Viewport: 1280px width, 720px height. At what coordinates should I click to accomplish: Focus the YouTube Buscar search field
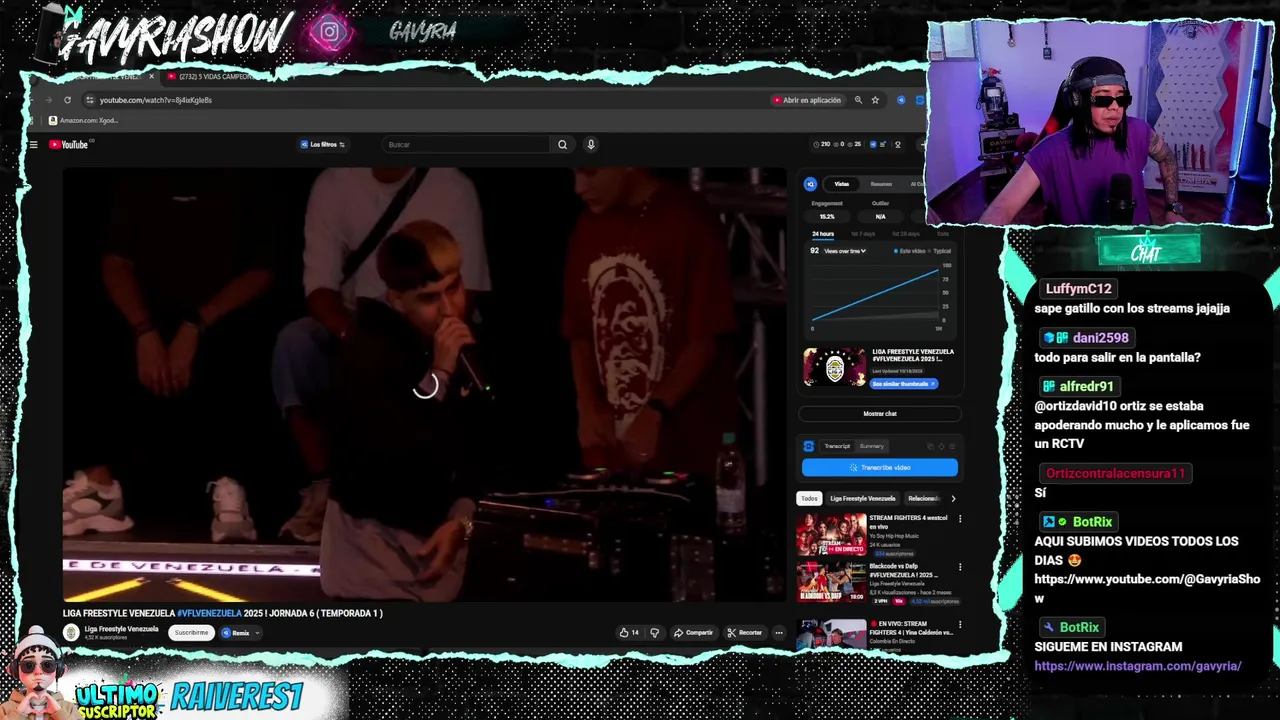pos(465,145)
